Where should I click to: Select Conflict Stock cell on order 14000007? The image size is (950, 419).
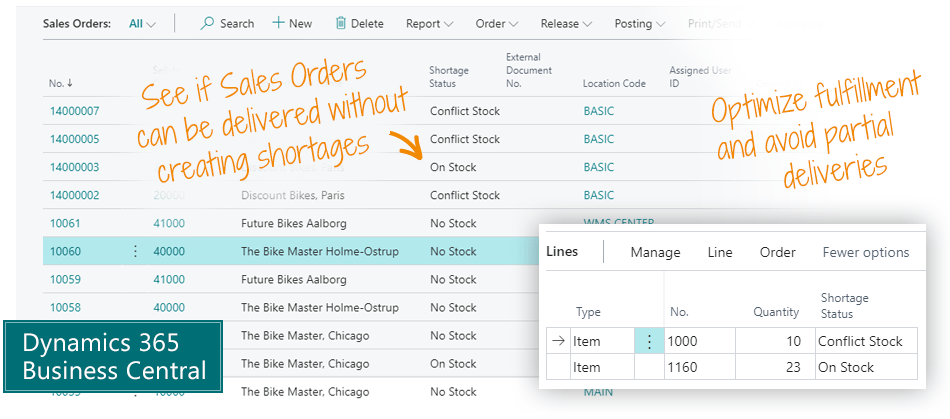coord(465,111)
